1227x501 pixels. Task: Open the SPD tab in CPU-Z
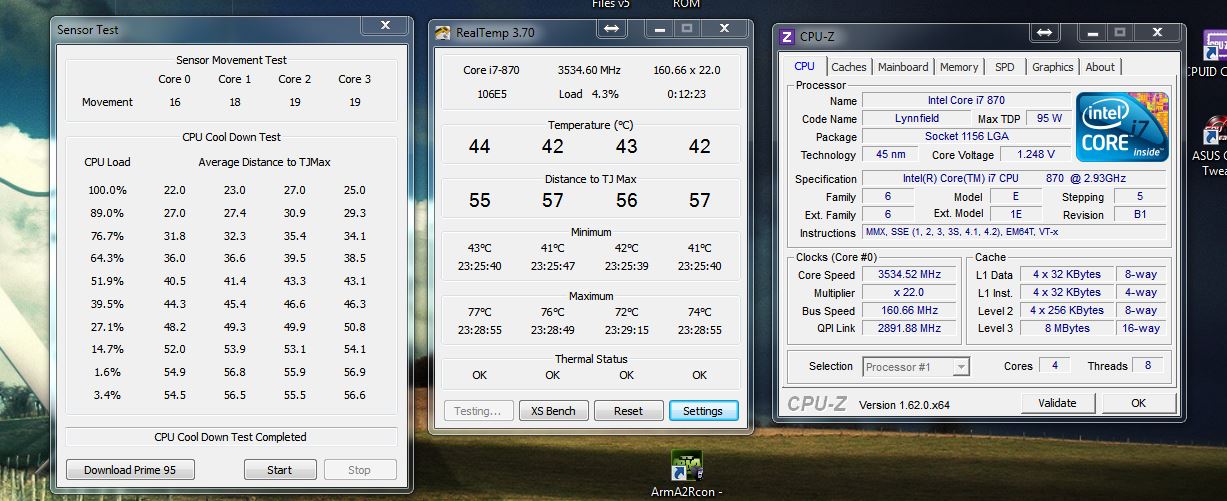(1004, 67)
